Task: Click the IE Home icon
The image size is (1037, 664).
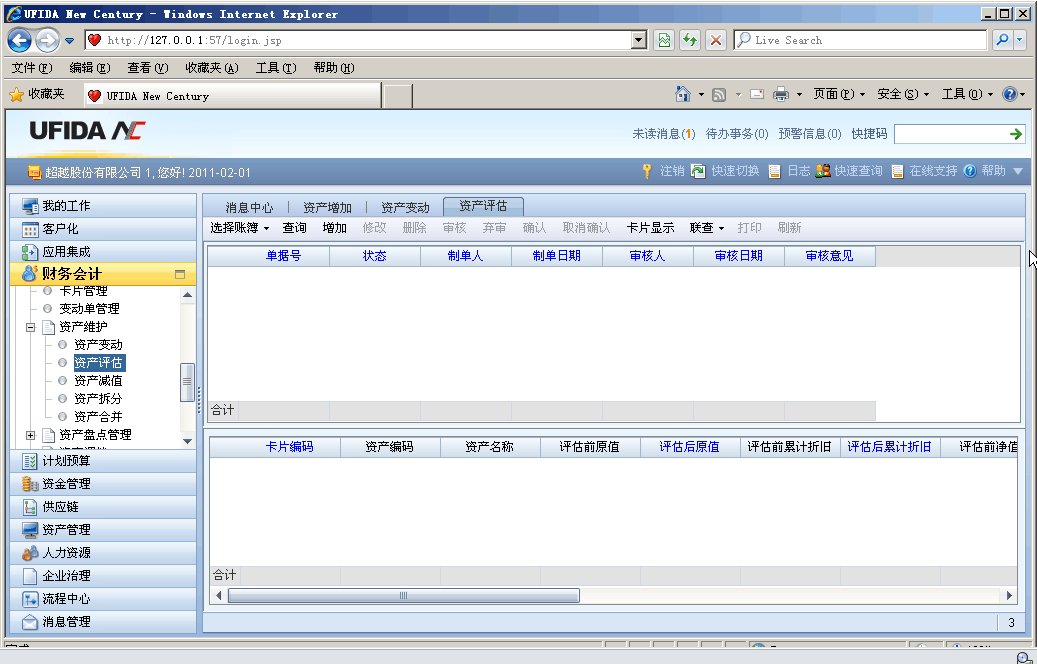Action: [x=683, y=94]
